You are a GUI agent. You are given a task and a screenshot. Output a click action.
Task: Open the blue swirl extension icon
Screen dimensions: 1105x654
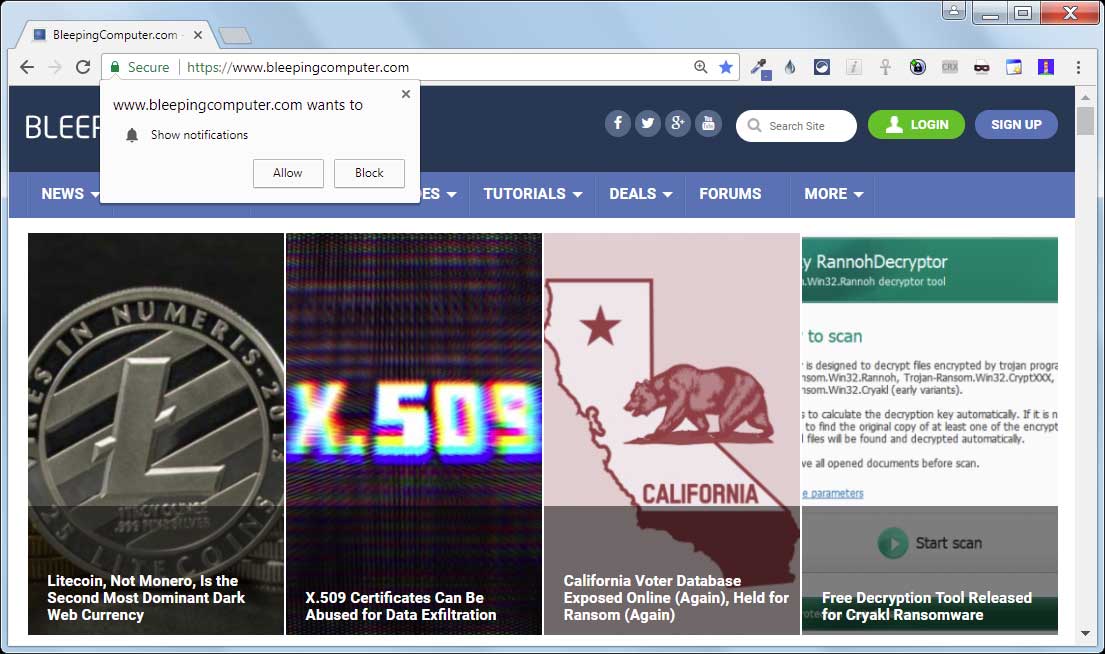point(822,67)
